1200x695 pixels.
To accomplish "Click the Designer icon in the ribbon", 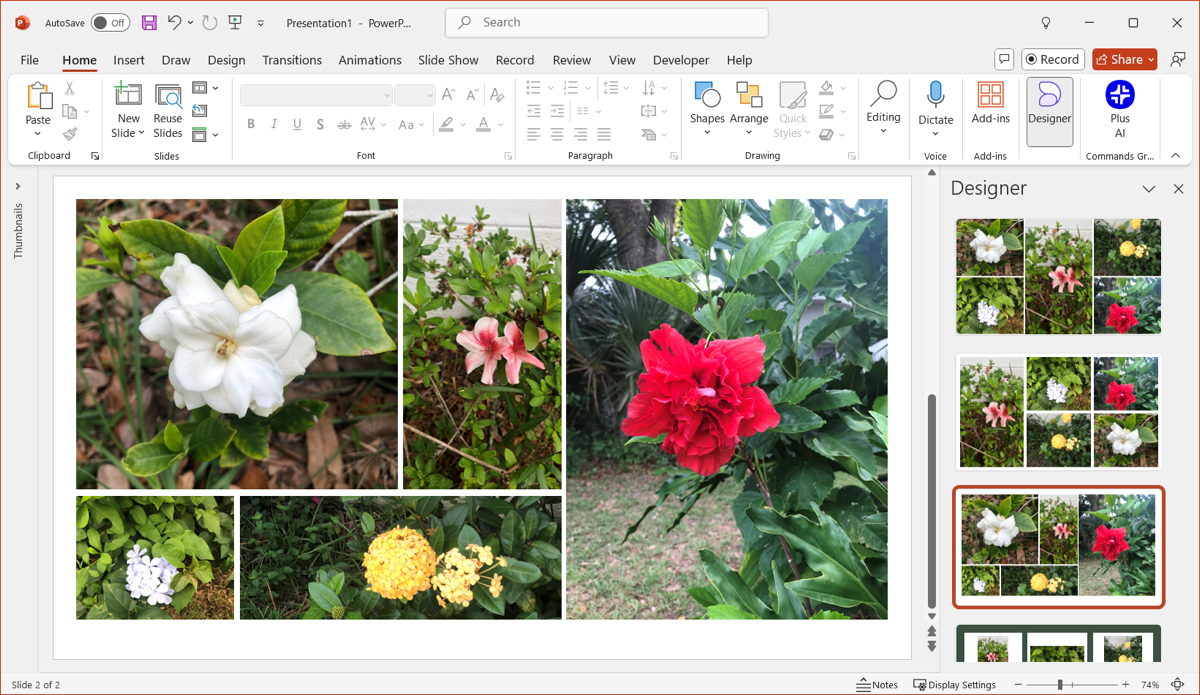I will pyautogui.click(x=1049, y=104).
